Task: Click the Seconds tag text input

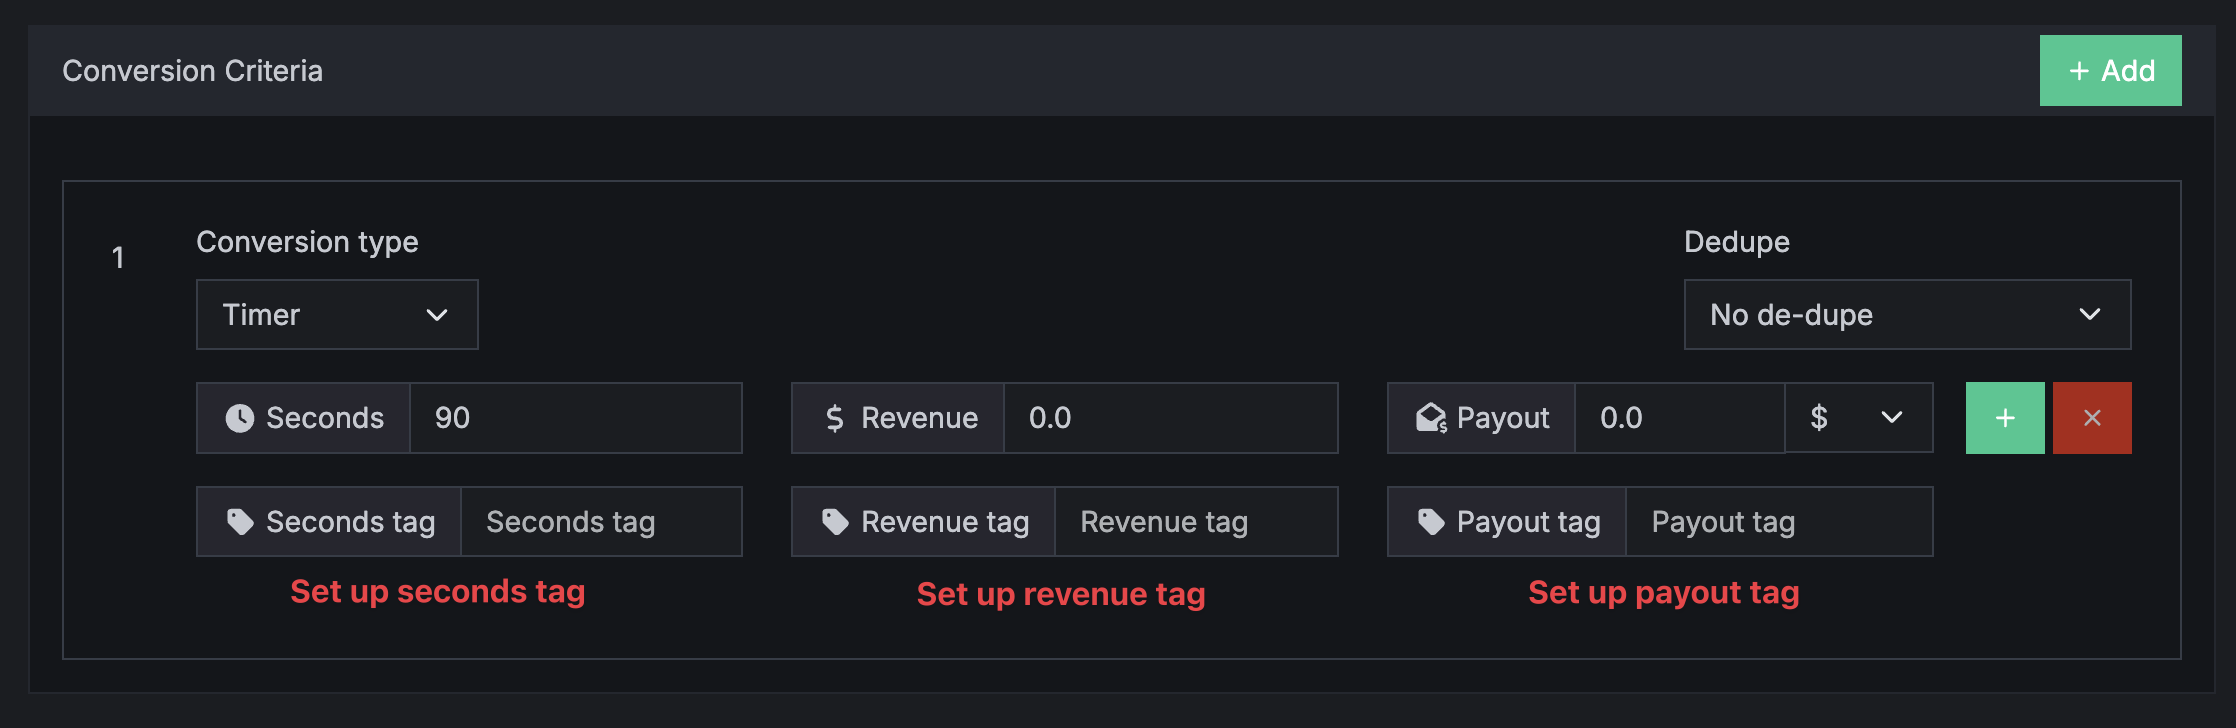Action: pyautogui.click(x=601, y=522)
